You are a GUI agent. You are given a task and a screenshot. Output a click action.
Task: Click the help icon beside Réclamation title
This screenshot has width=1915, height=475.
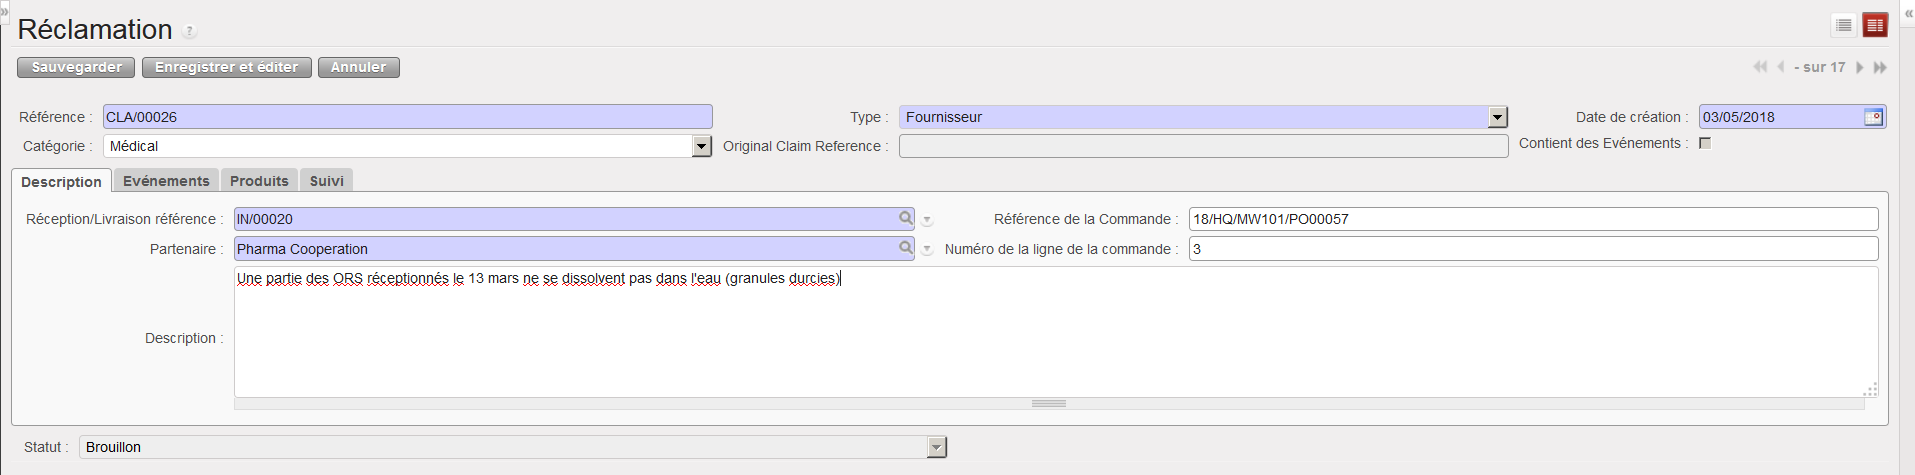190,32
